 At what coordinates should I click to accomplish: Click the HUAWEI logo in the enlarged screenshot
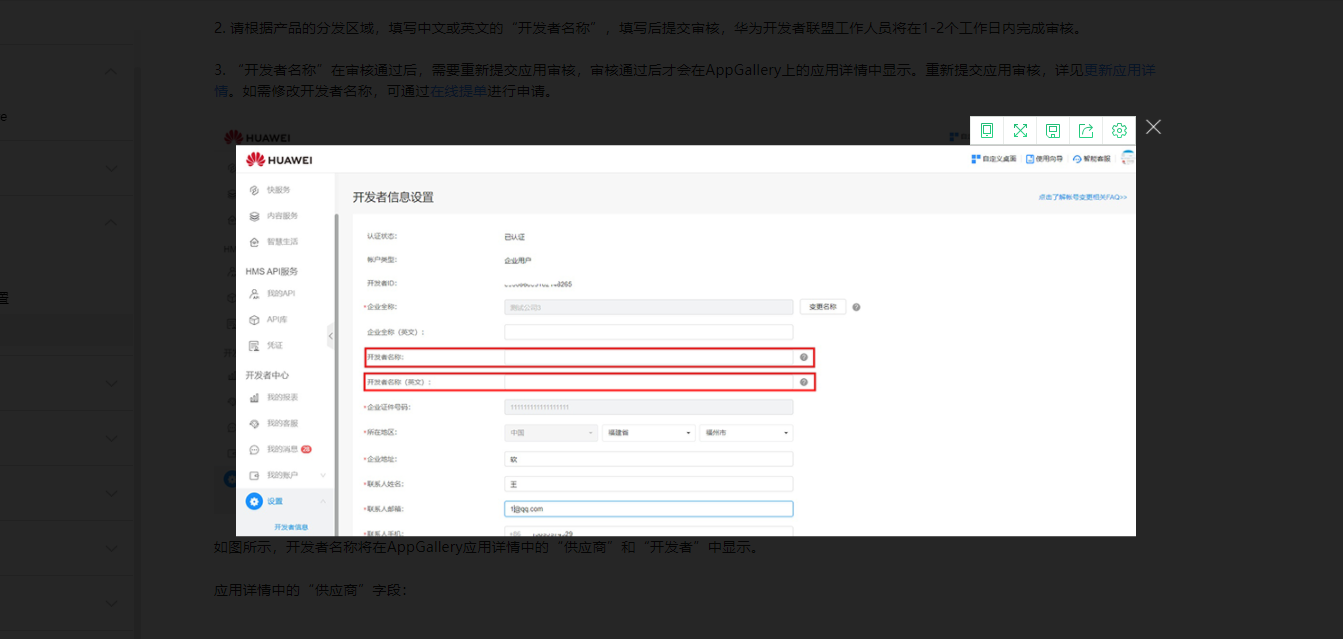tap(279, 160)
